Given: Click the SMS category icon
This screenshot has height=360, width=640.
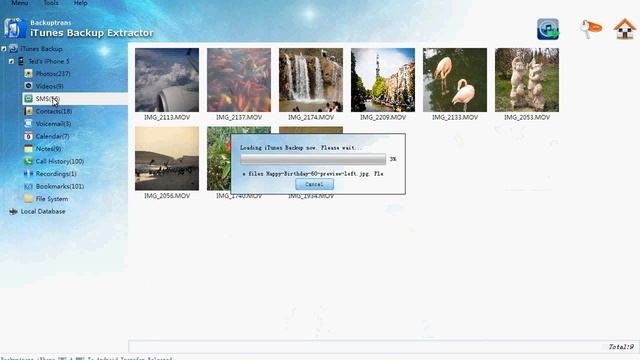Looking at the screenshot, I should tap(28, 98).
